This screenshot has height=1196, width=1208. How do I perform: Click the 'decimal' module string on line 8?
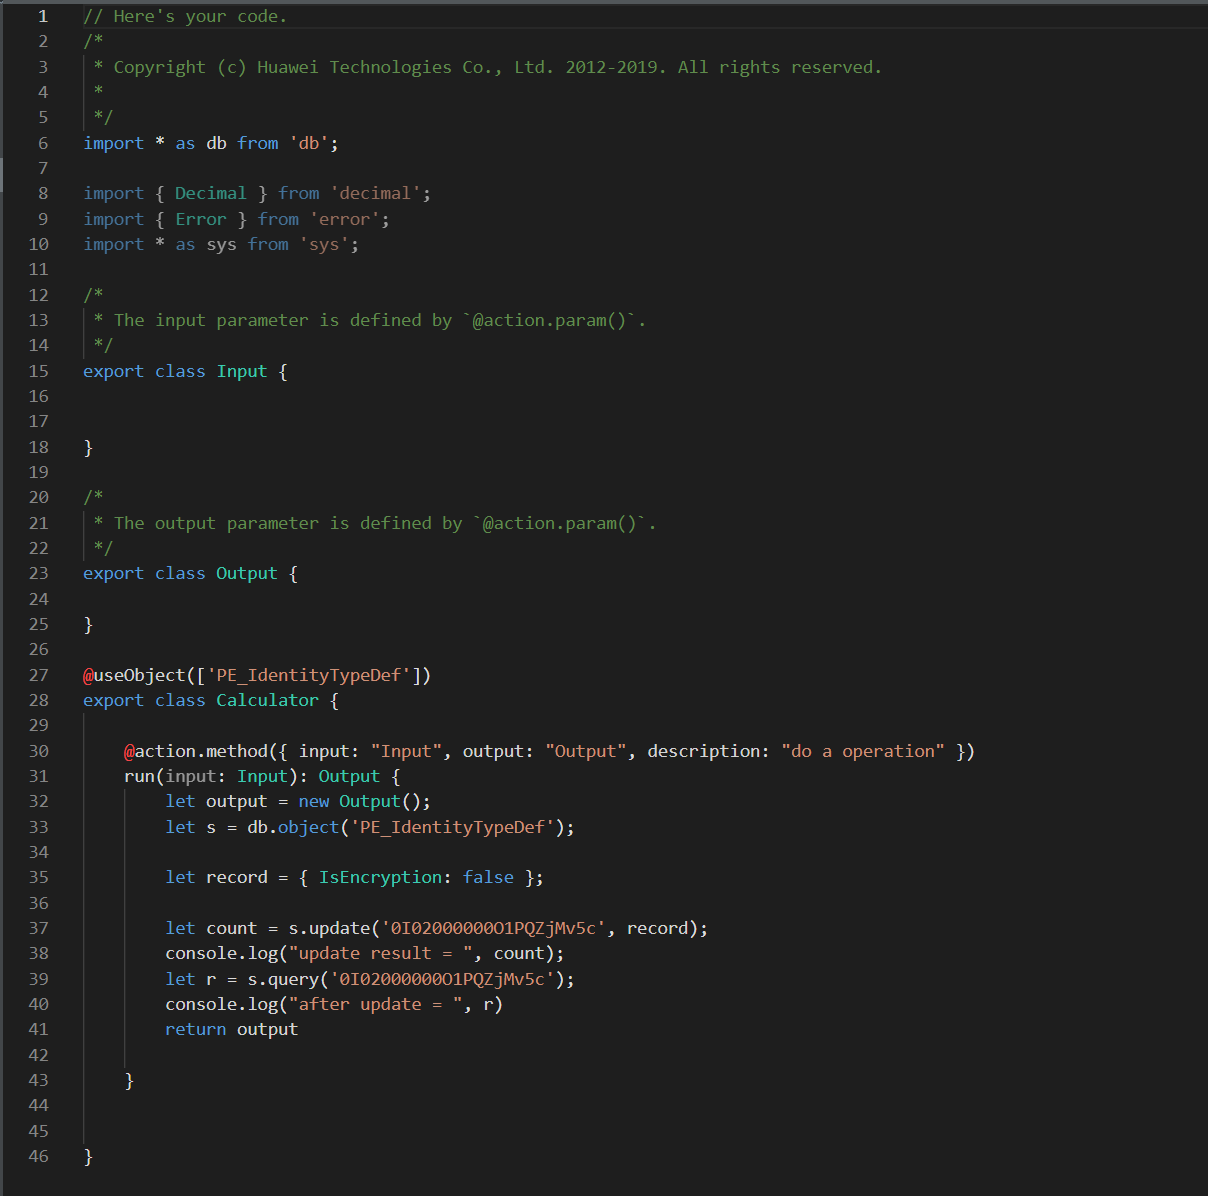coord(376,193)
